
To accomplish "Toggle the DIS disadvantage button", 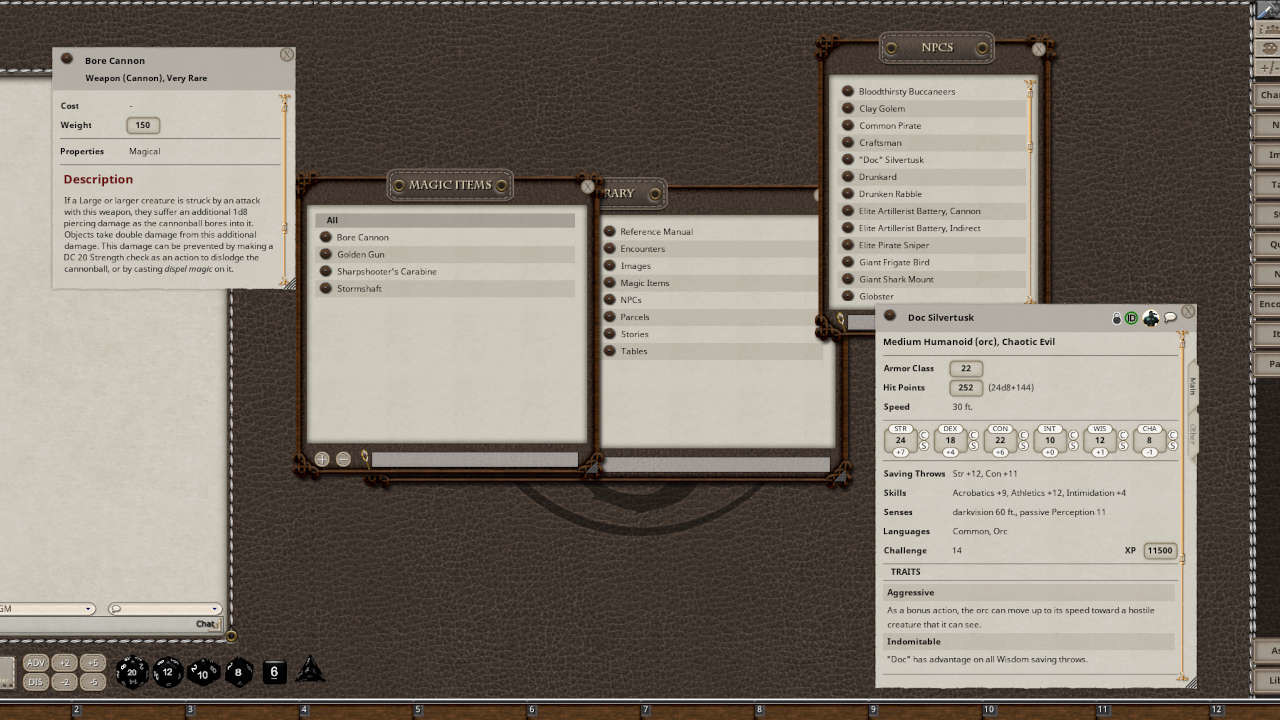I will coord(35,681).
